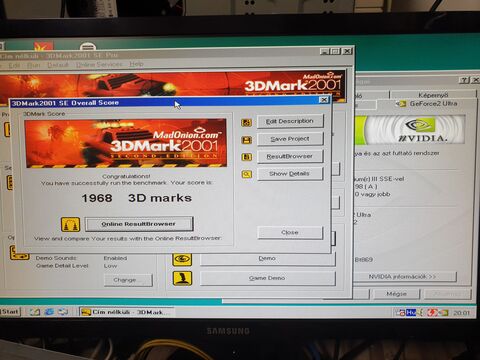This screenshot has width=480, height=360.
Task: Click the 1968 3D marks score text
Action: click(x=137, y=198)
